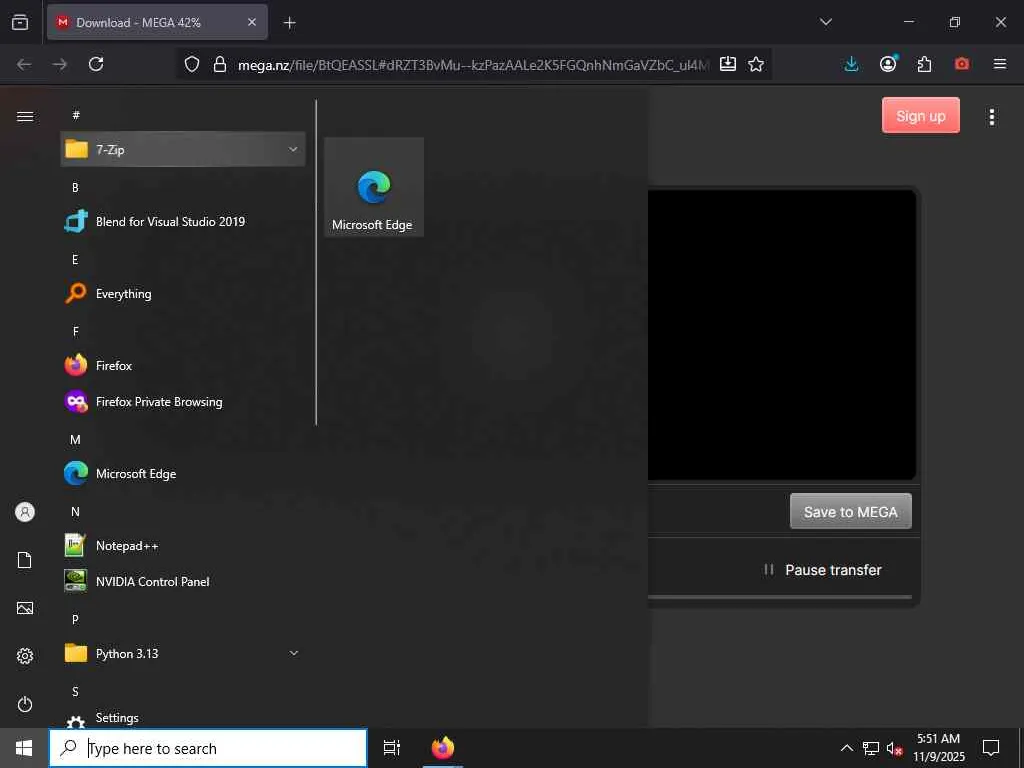Open NVIDIA Control Panel

pos(183,581)
